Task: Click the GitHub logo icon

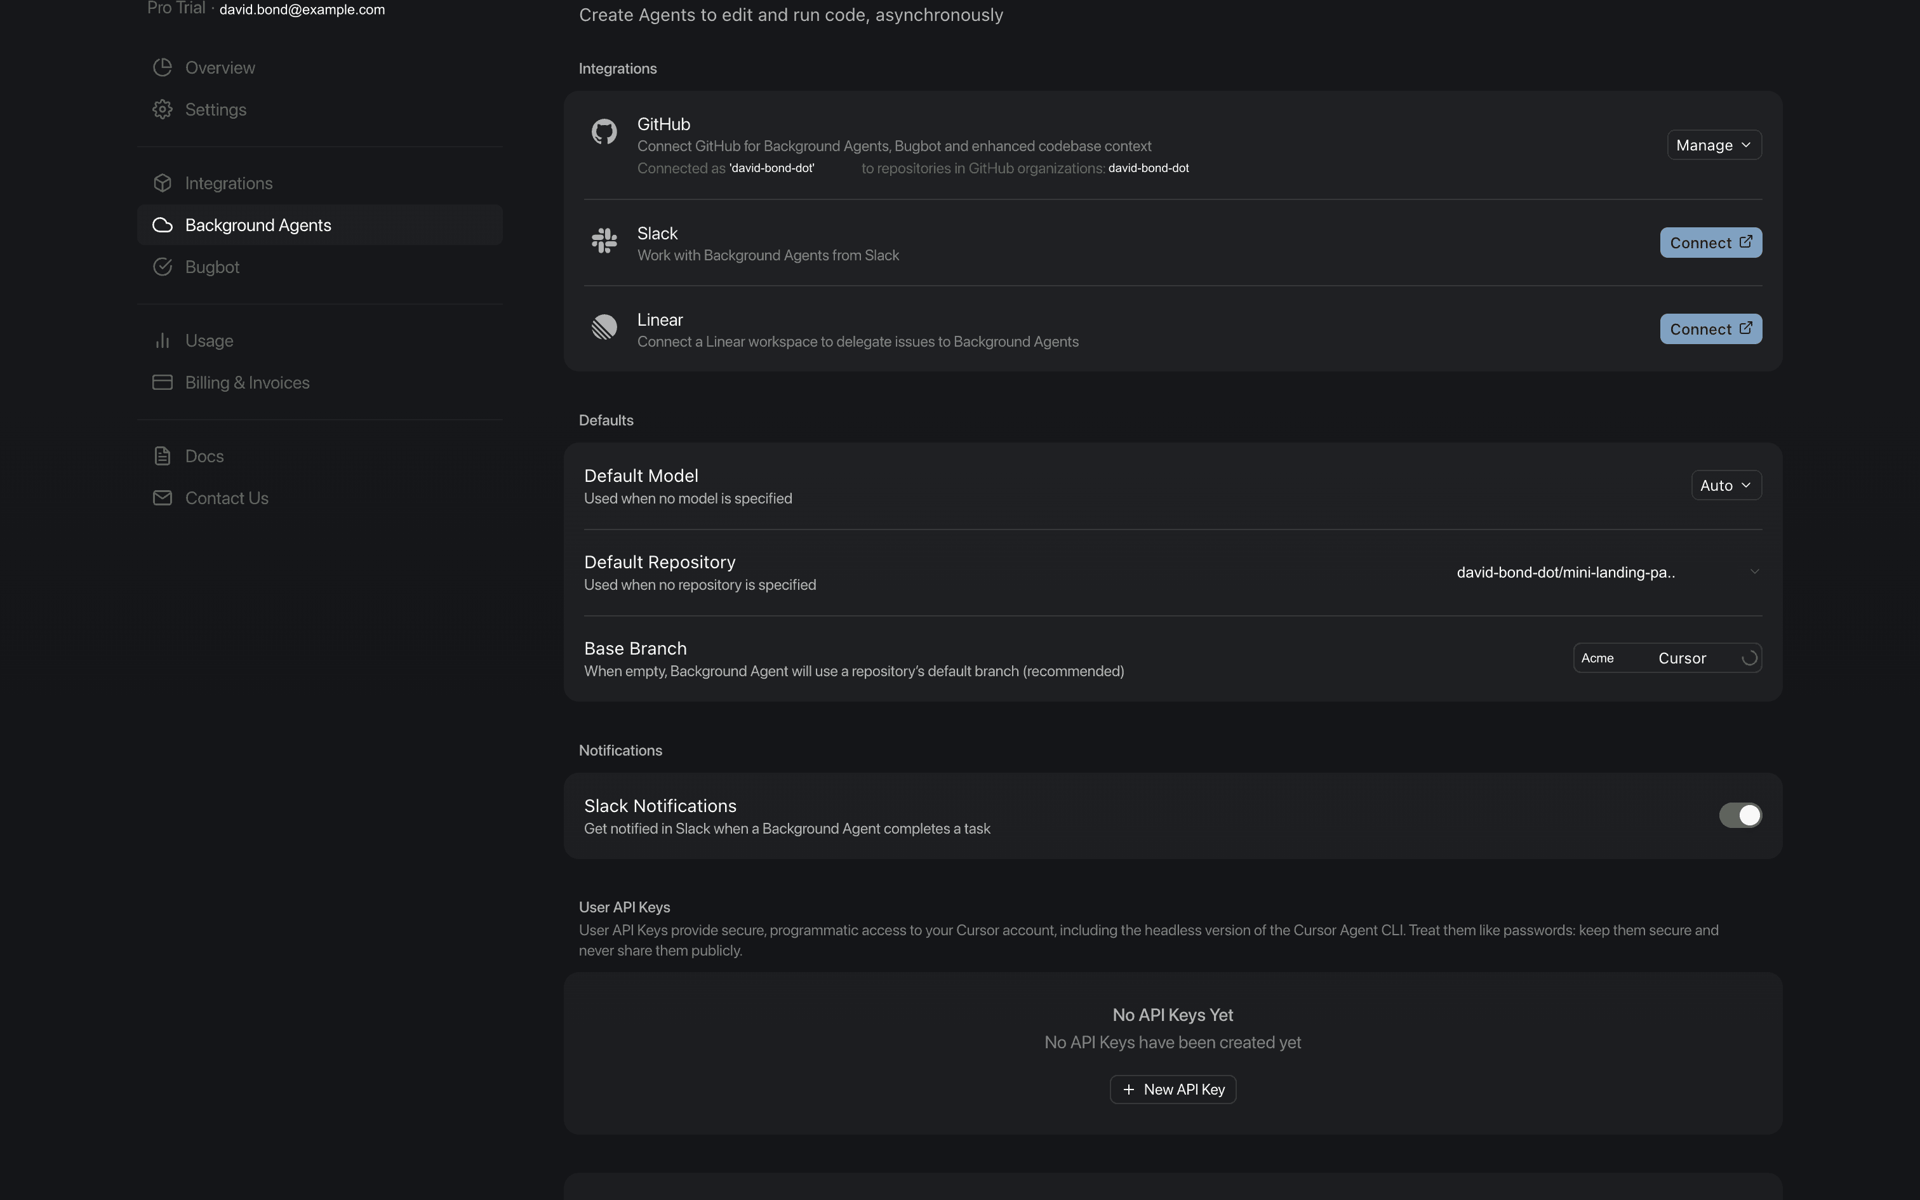Action: tap(604, 131)
